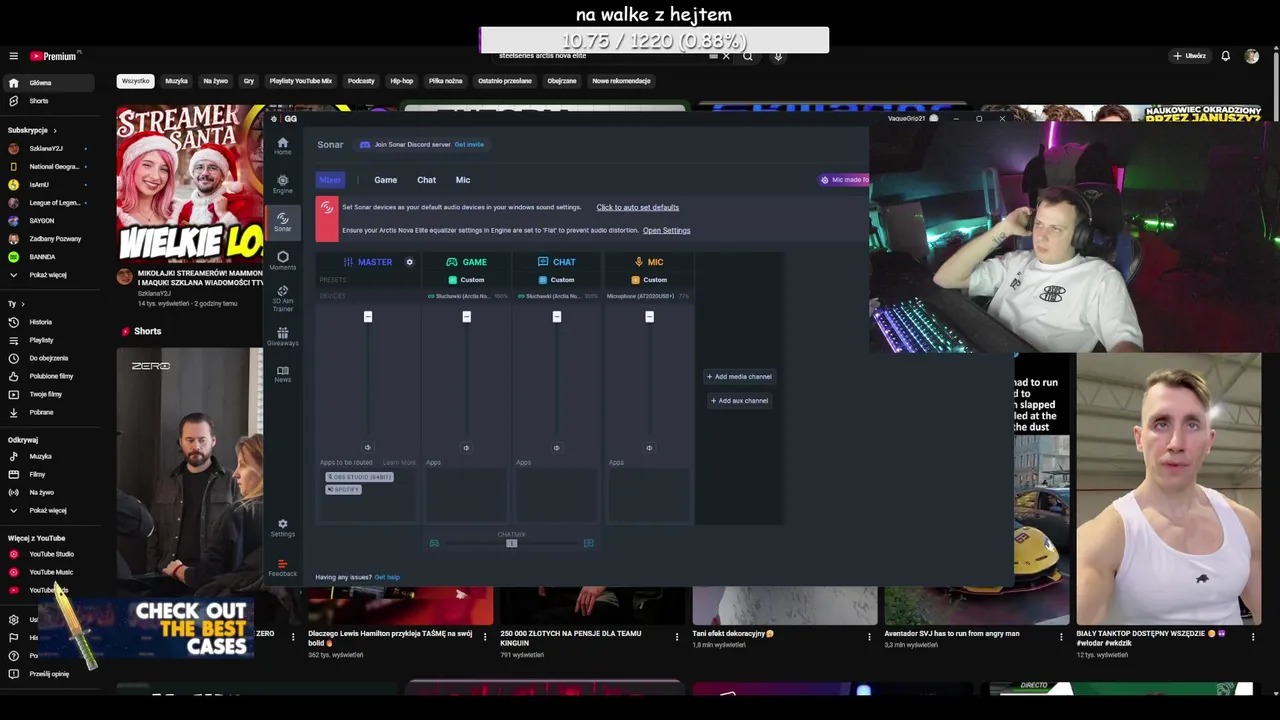Click the Open Settings link in Sonar
Viewport: 1280px width, 720px height.
coord(666,230)
